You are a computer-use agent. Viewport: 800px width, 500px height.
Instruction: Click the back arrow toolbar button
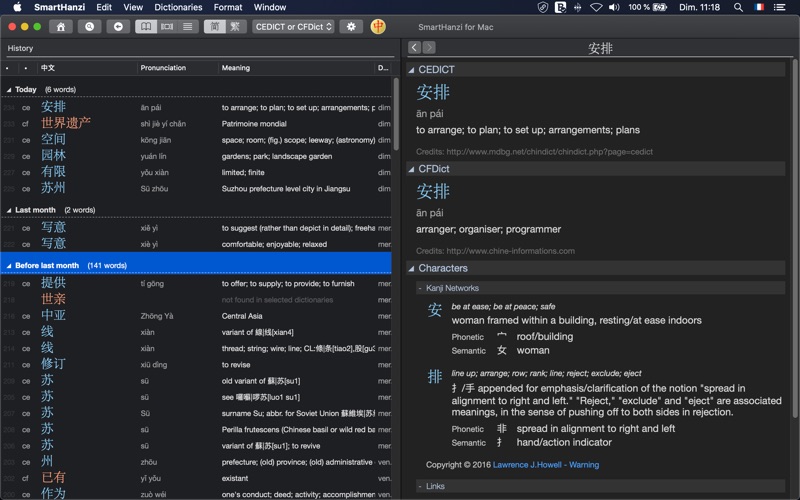118,27
